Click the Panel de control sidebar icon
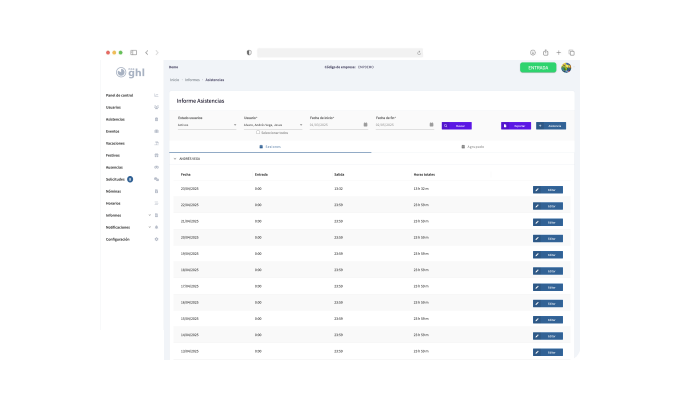 (156, 95)
